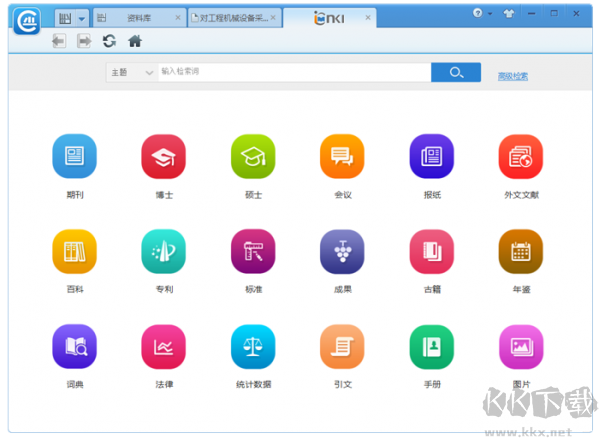The width and height of the screenshot is (599, 439).
Task: Click into the 输入检索词 search field
Action: click(x=295, y=72)
